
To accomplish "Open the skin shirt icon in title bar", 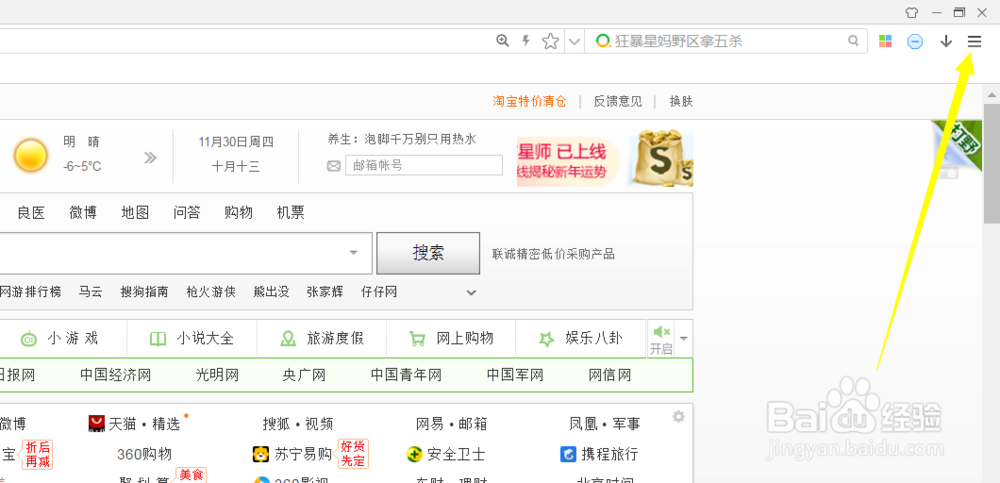I will click(x=911, y=12).
